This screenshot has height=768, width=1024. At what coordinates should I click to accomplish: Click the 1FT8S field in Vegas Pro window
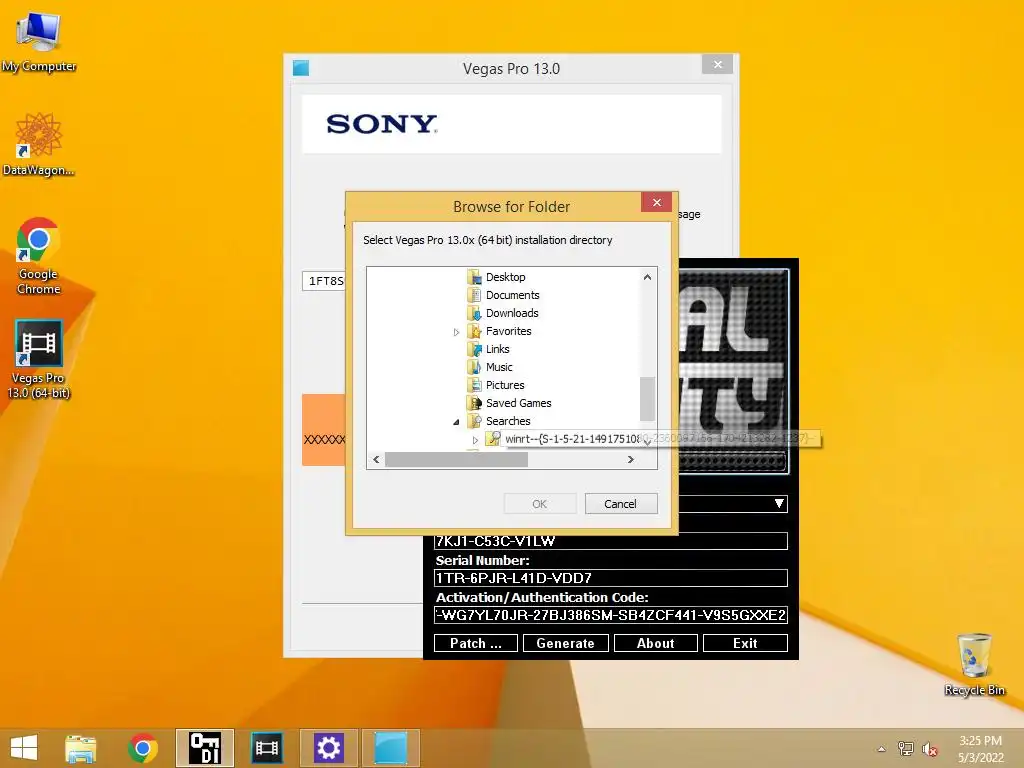[x=324, y=281]
